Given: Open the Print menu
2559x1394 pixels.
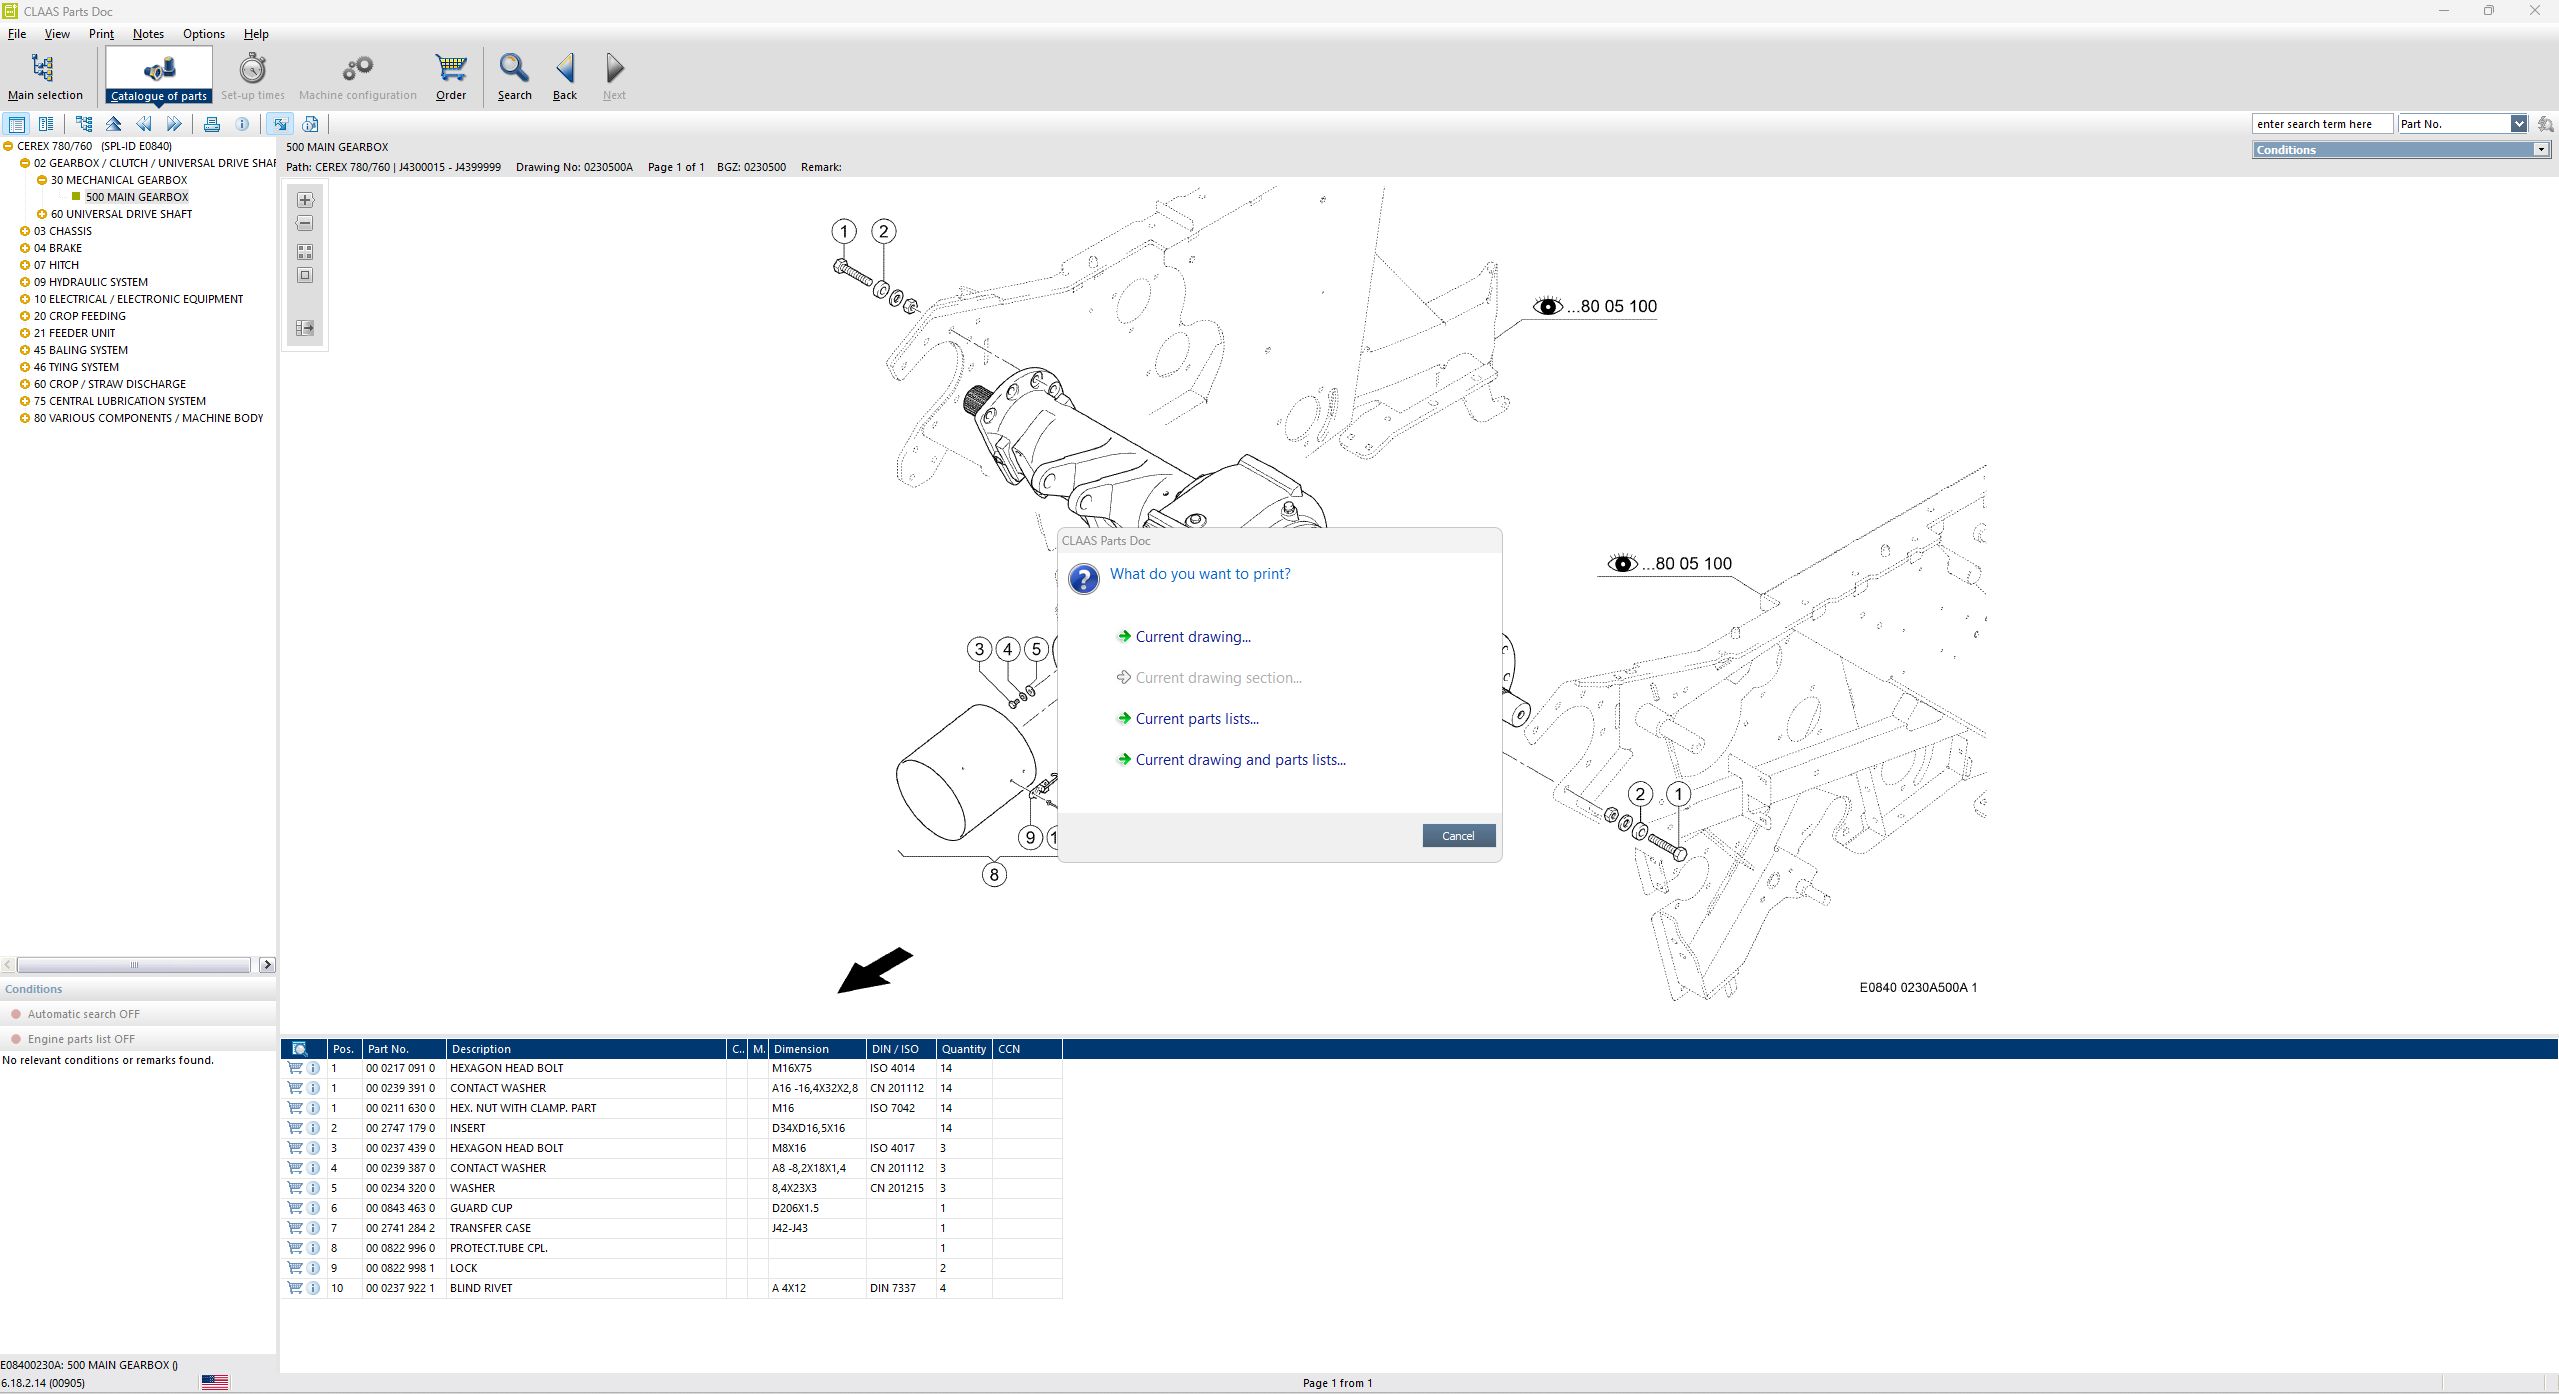Looking at the screenshot, I should tap(100, 33).
